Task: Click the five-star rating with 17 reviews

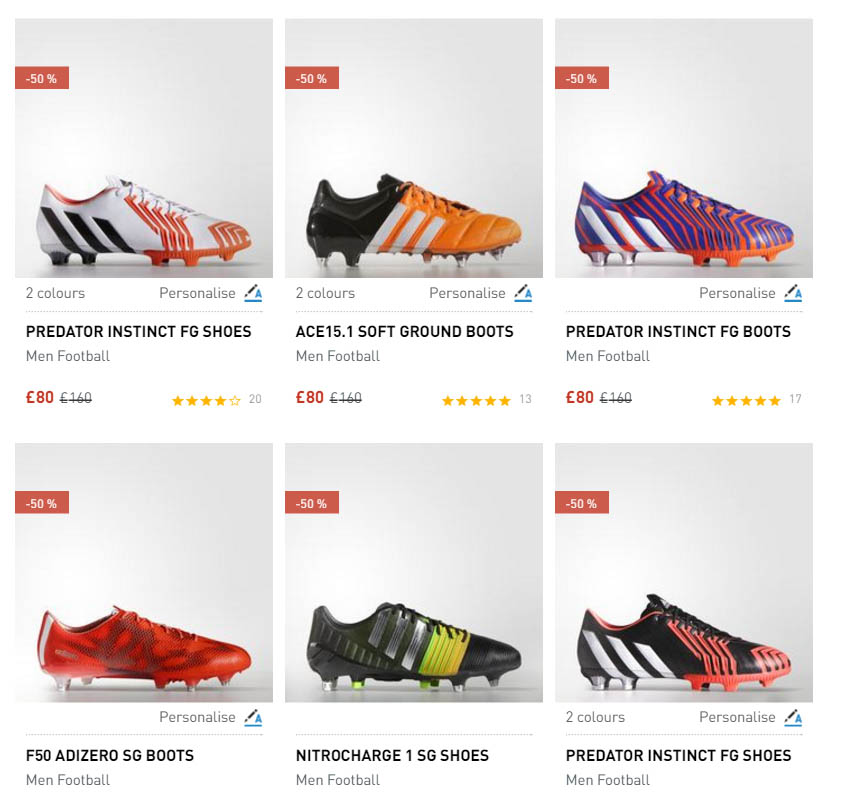Action: (746, 400)
